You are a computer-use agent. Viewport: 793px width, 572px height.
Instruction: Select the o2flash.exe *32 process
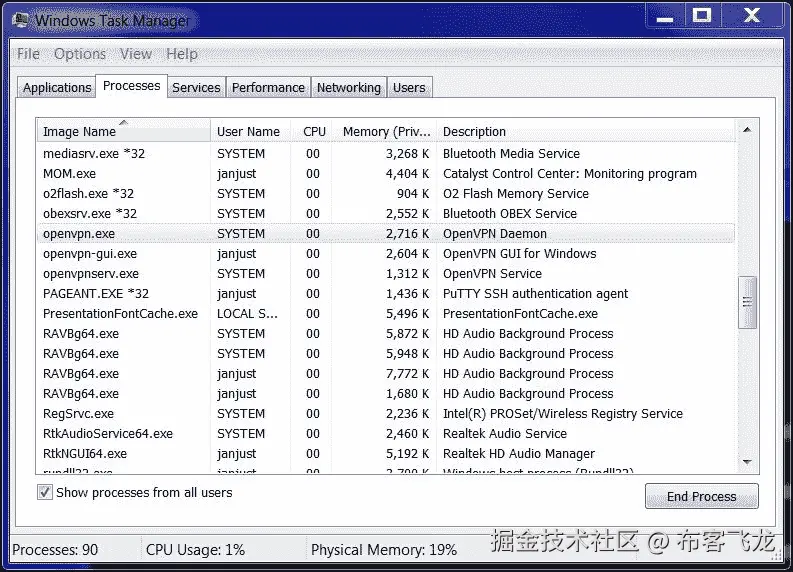pyautogui.click(x=385, y=193)
